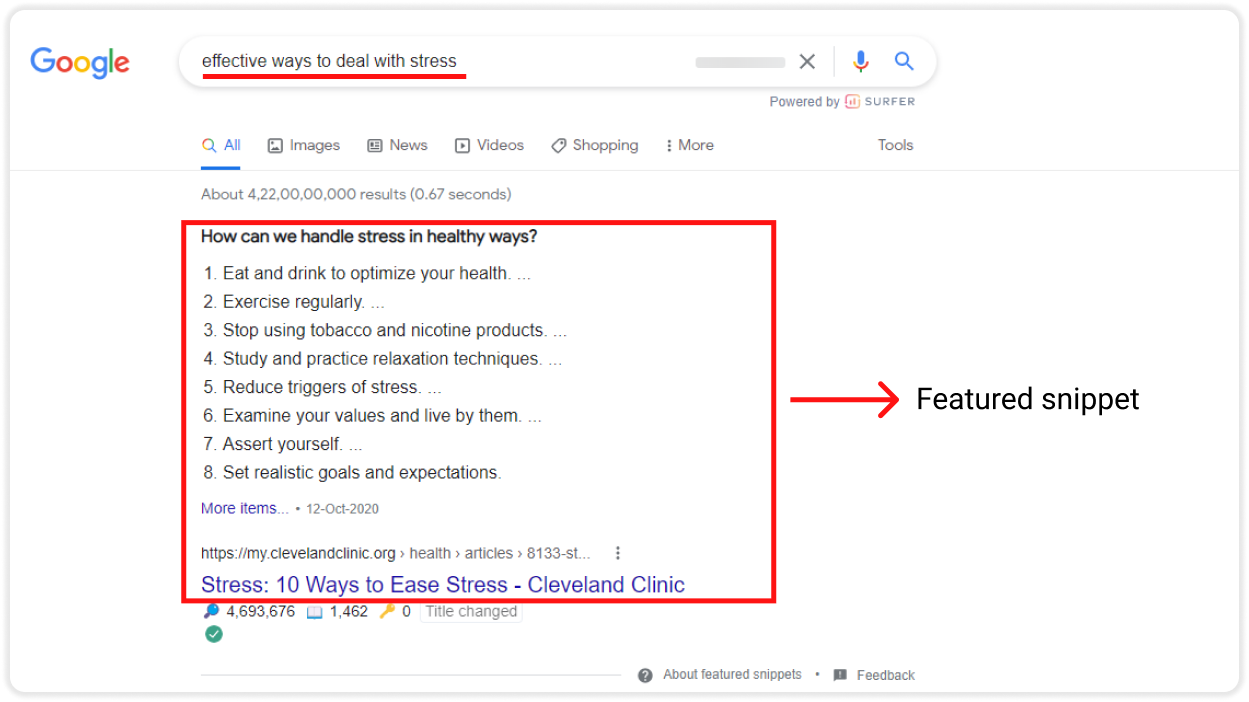The image size is (1249, 702).
Task: Click 'Study and practice relaxation techniques'
Action: (382, 358)
